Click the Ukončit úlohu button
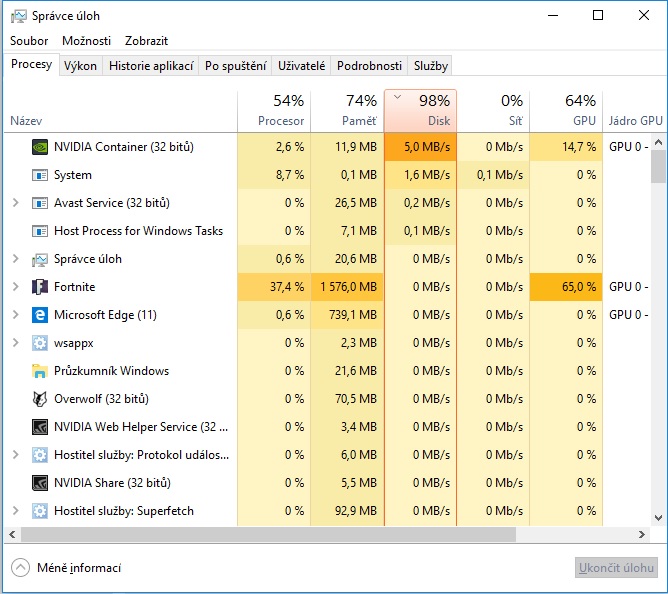668x594 pixels. click(616, 568)
